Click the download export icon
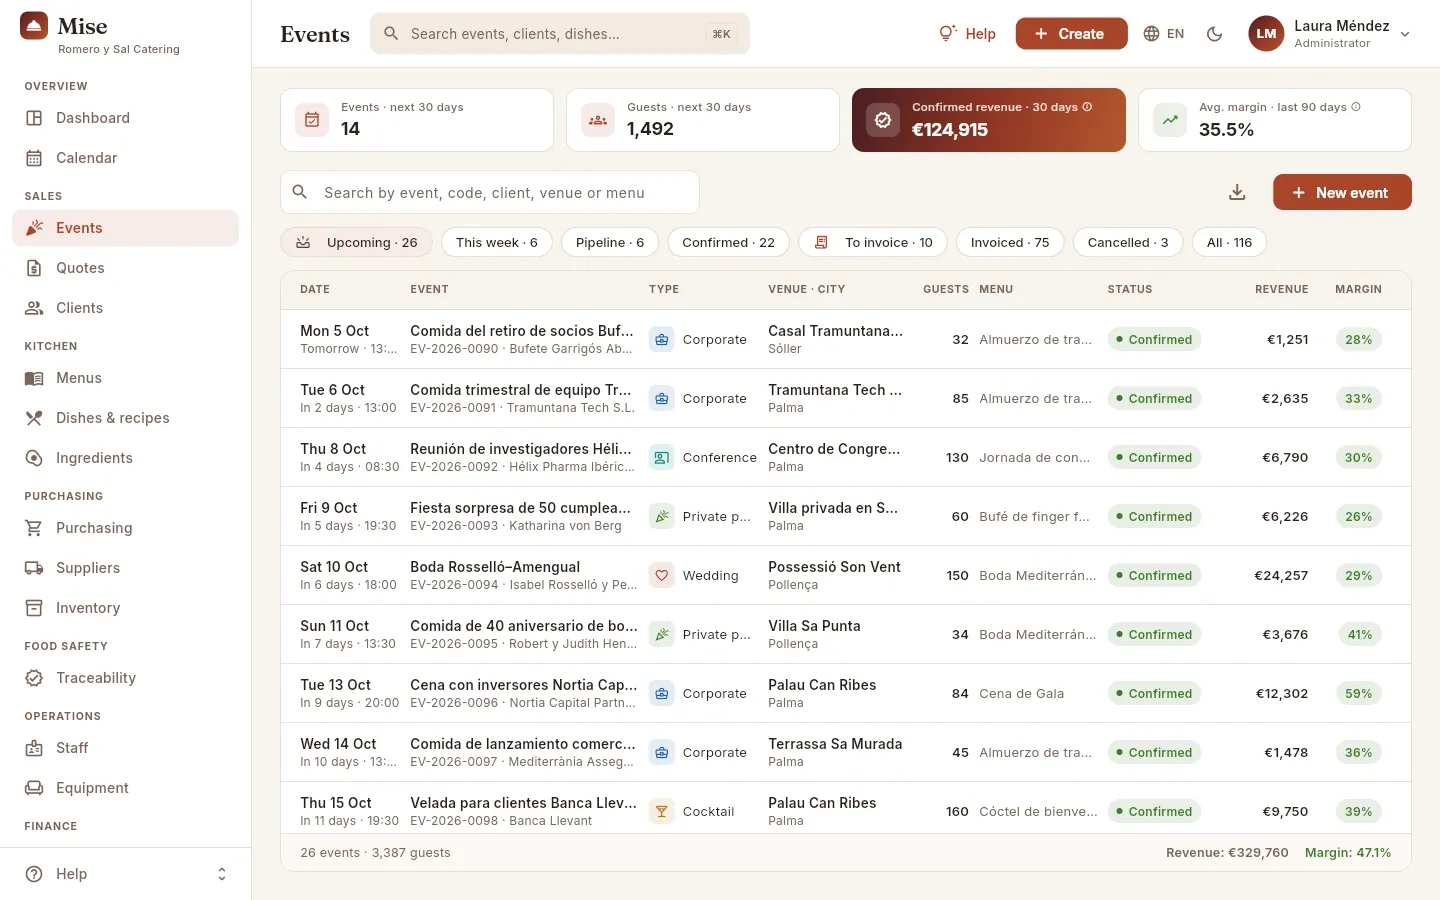Image resolution: width=1440 pixels, height=900 pixels. 1237,192
